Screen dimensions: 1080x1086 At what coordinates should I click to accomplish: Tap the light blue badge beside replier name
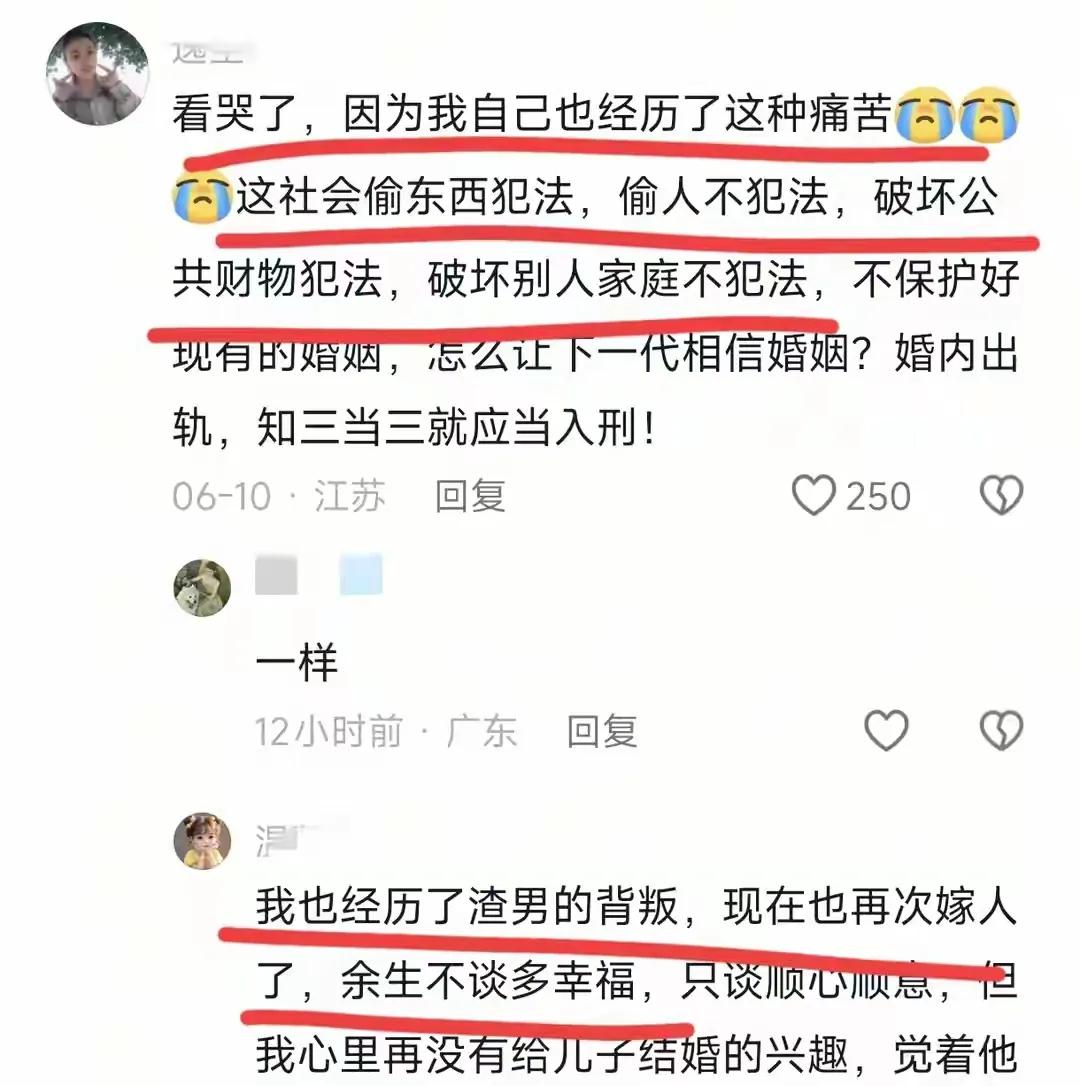[x=361, y=574]
